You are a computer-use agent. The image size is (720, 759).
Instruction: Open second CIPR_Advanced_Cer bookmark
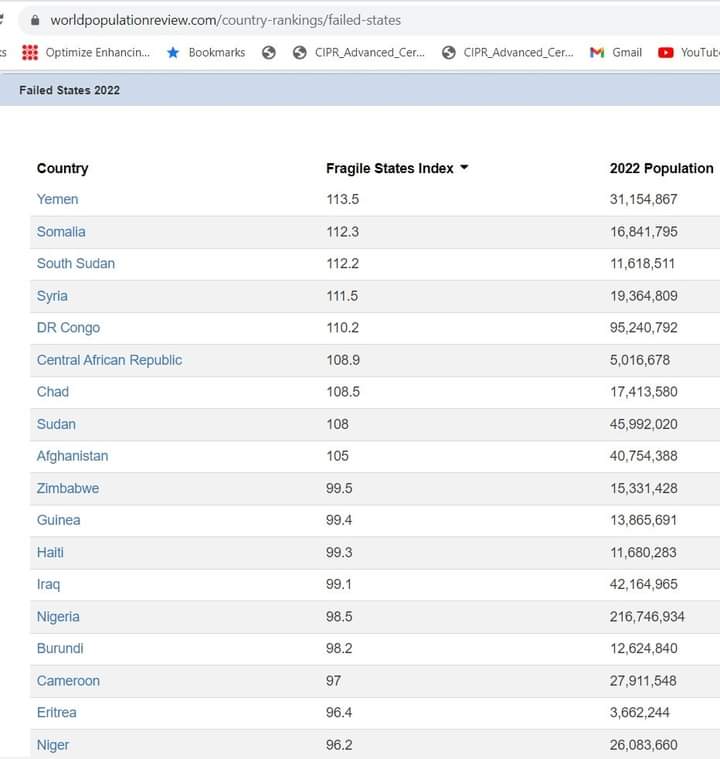pos(508,52)
